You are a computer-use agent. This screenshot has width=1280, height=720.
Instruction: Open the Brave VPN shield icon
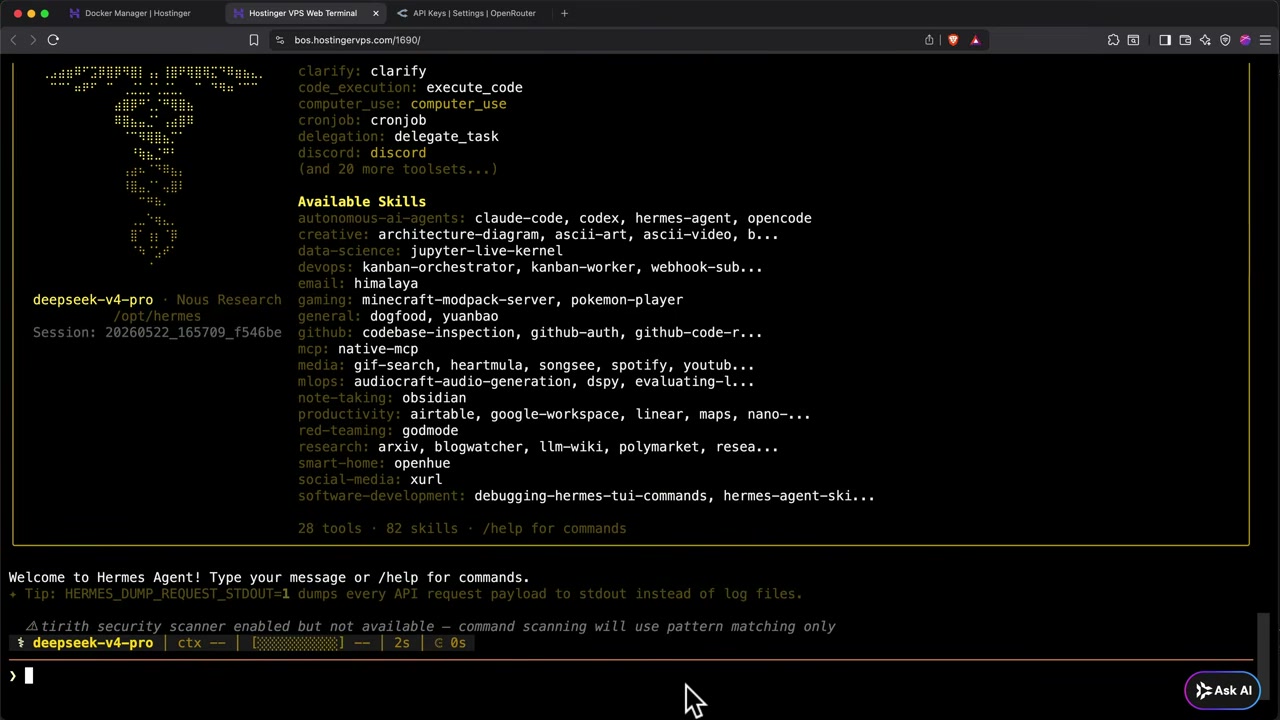click(1225, 40)
